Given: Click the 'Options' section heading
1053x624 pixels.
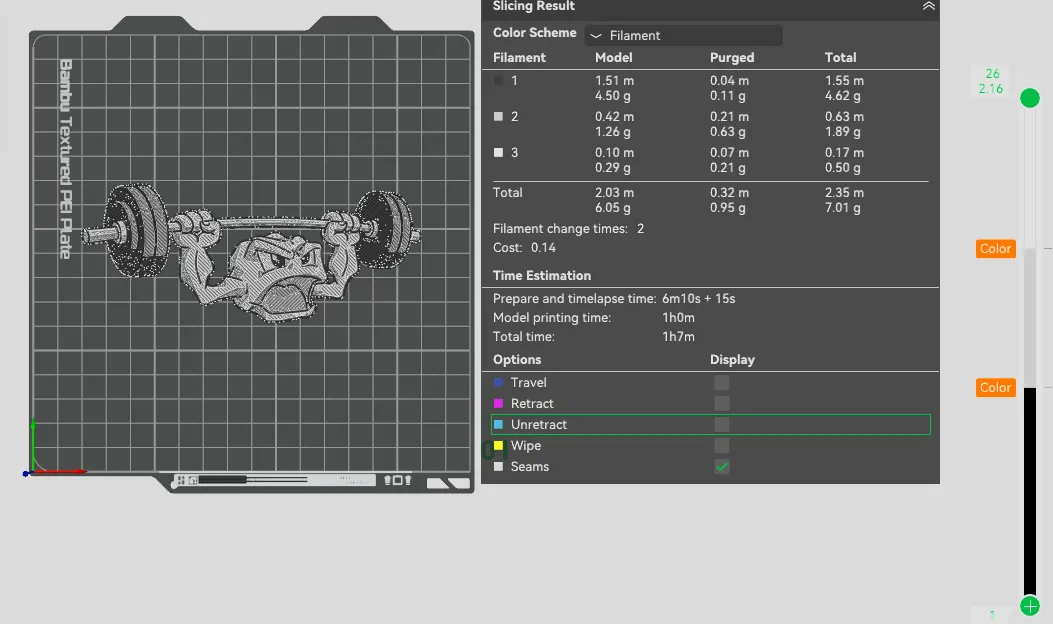Looking at the screenshot, I should point(517,360).
